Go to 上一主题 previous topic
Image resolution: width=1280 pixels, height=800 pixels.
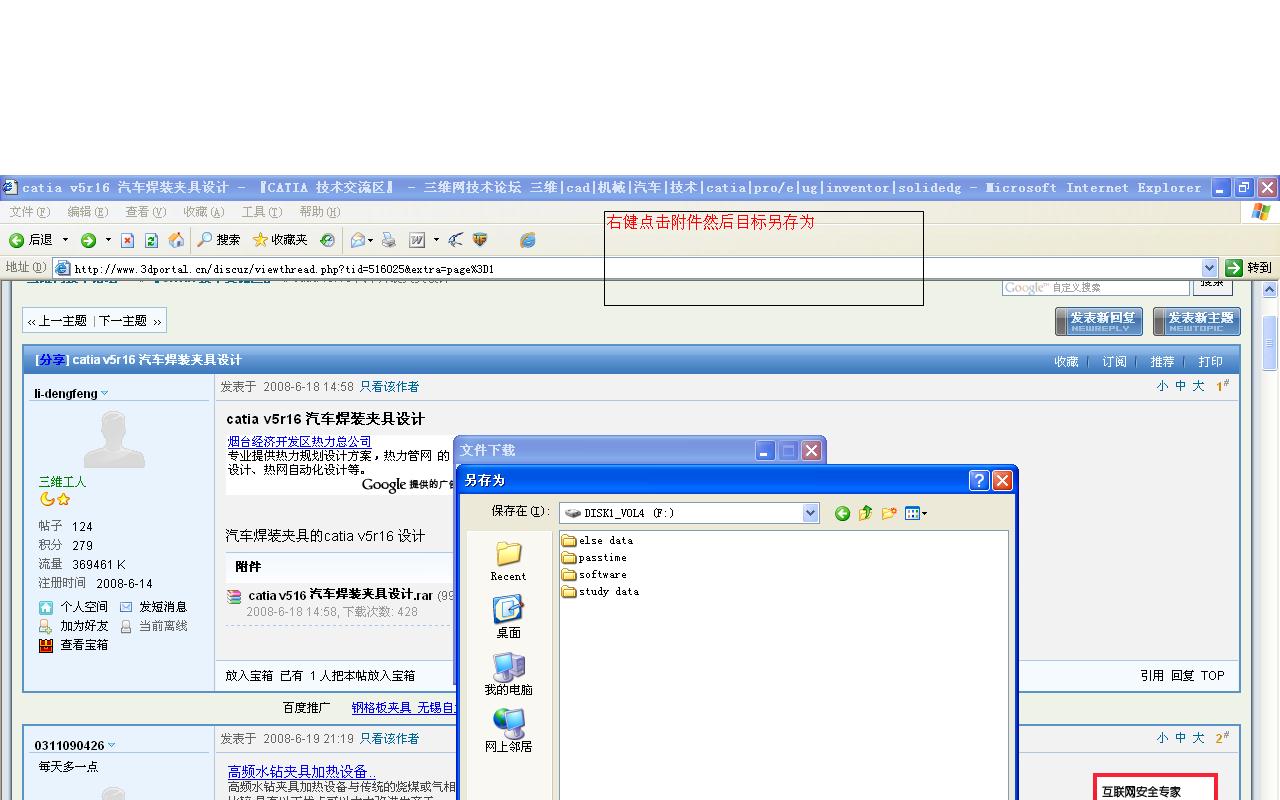57,321
